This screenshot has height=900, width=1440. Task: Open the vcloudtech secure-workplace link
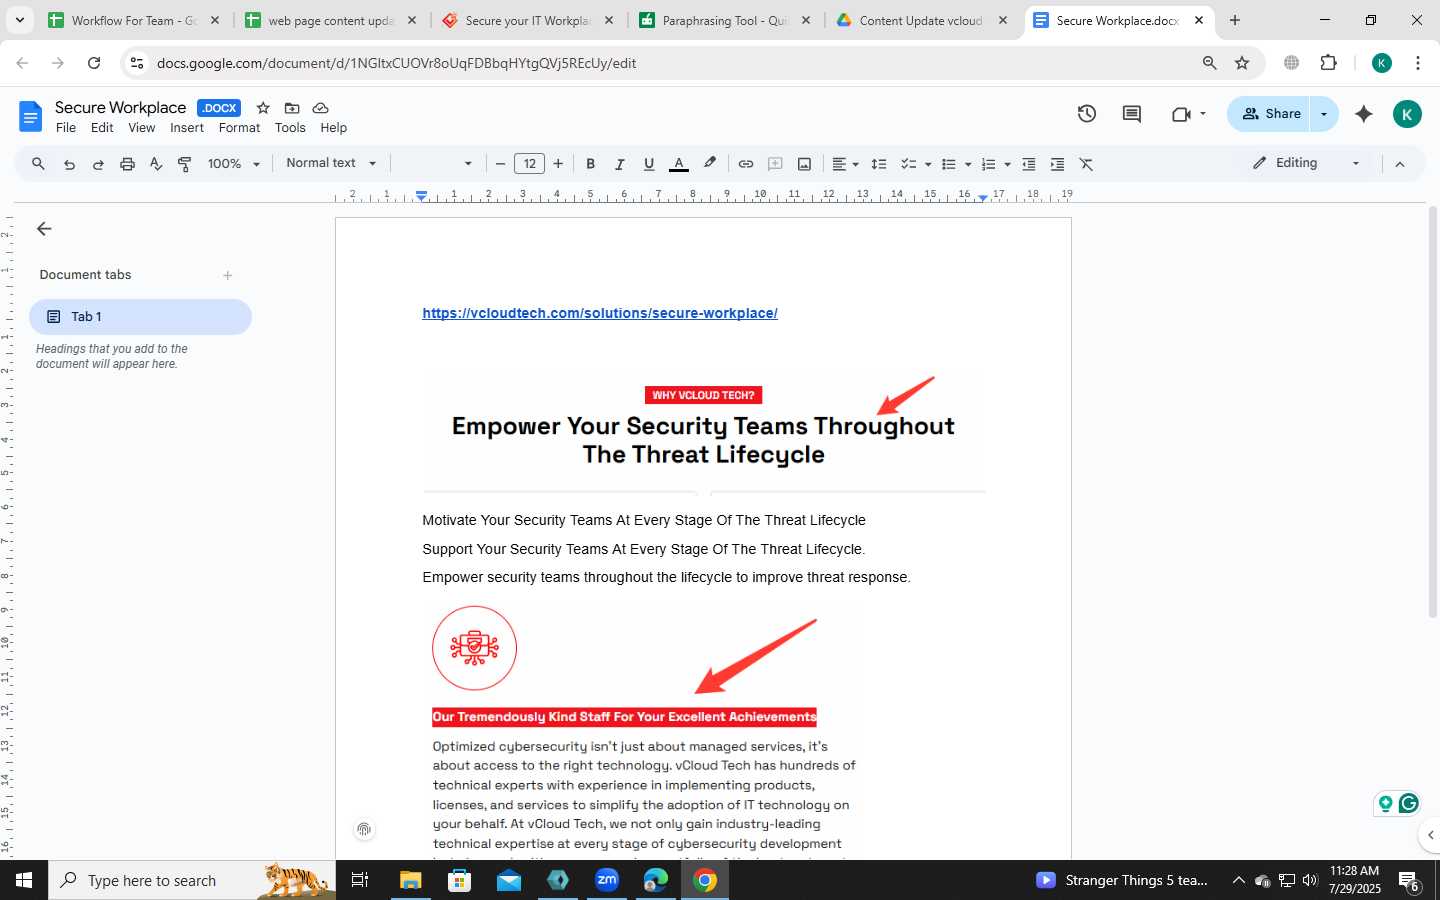(600, 313)
